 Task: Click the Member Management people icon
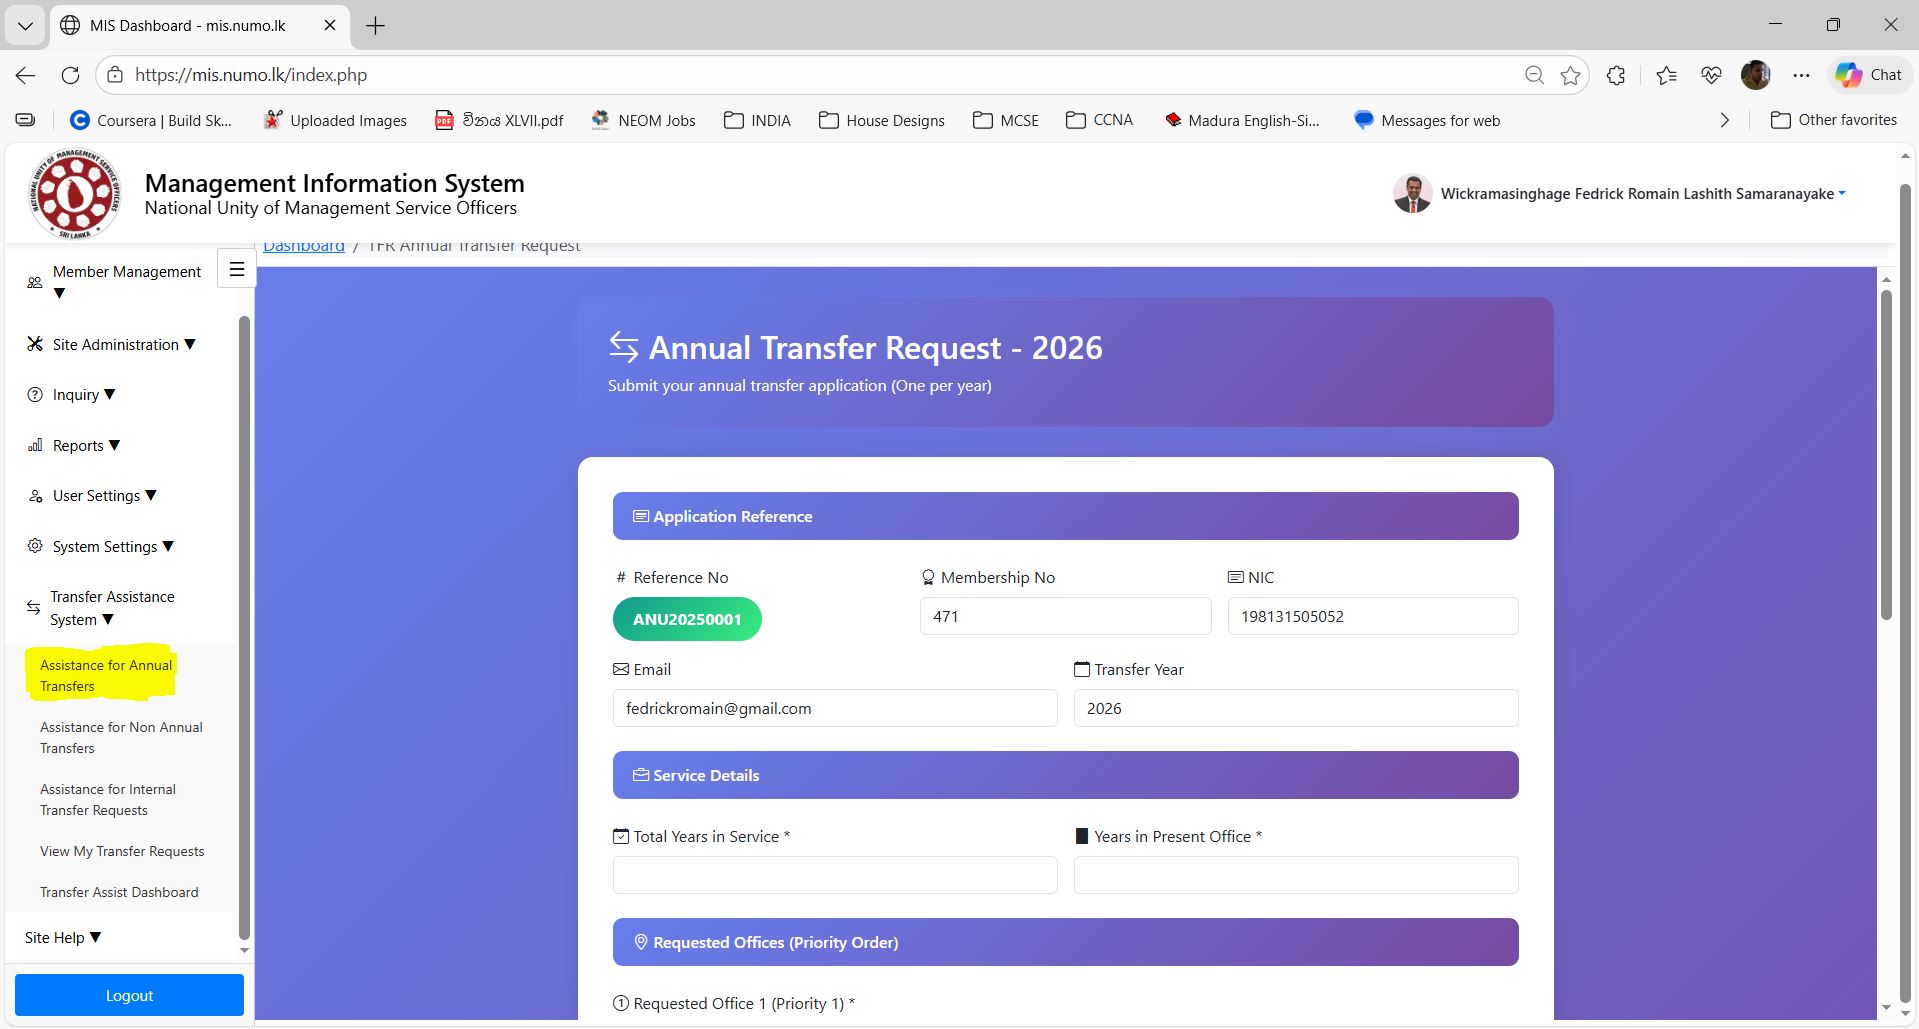[32, 283]
